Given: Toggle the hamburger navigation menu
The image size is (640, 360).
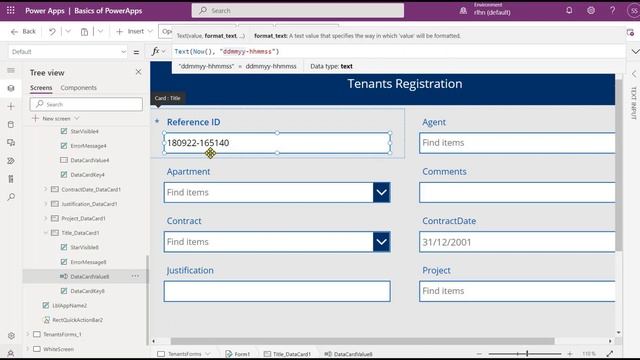Looking at the screenshot, I should [x=11, y=70].
